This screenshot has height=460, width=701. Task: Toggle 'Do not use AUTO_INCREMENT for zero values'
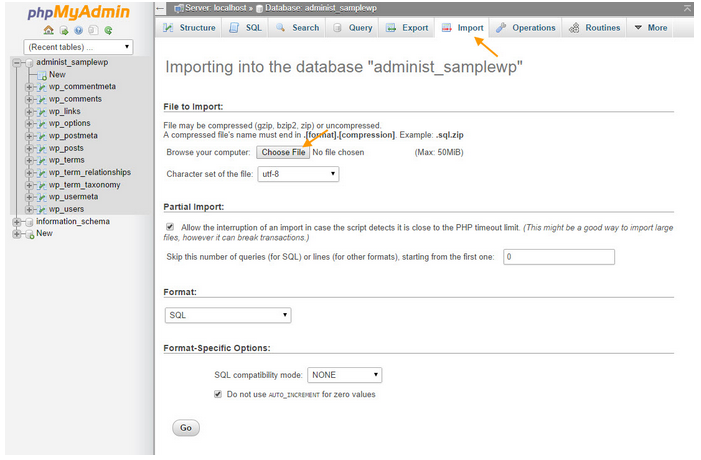click(218, 394)
